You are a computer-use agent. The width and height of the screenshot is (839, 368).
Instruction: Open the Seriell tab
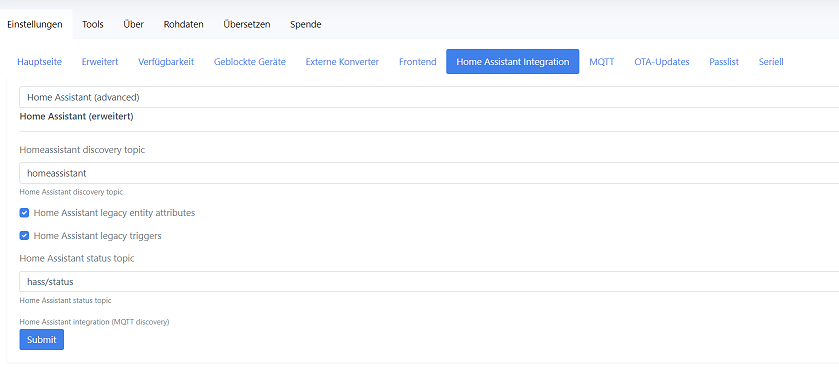(771, 62)
